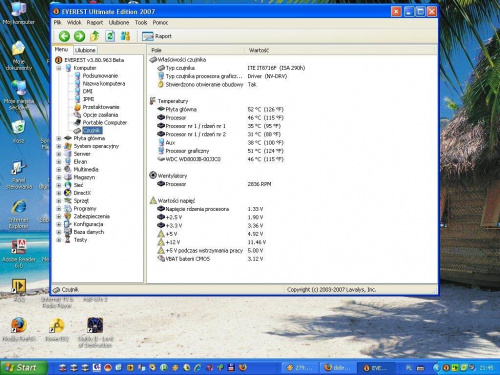Select the WDC WD800JB hard disk row
Viewport: 500px width, 375px height.
220,159
